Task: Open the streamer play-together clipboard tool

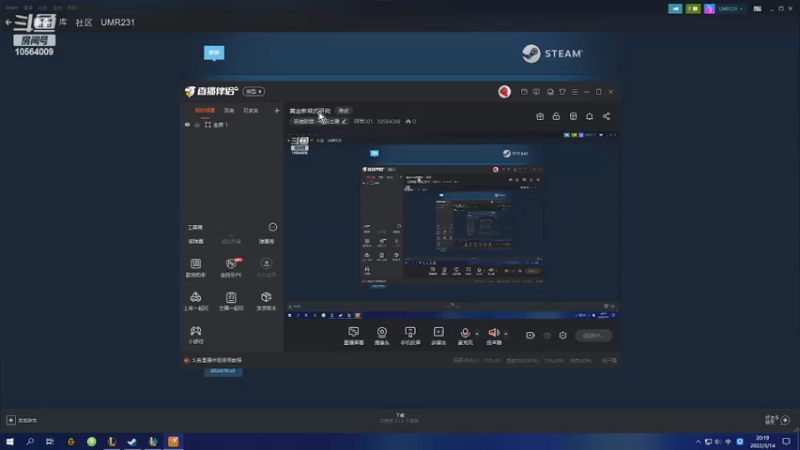Action: (231, 301)
